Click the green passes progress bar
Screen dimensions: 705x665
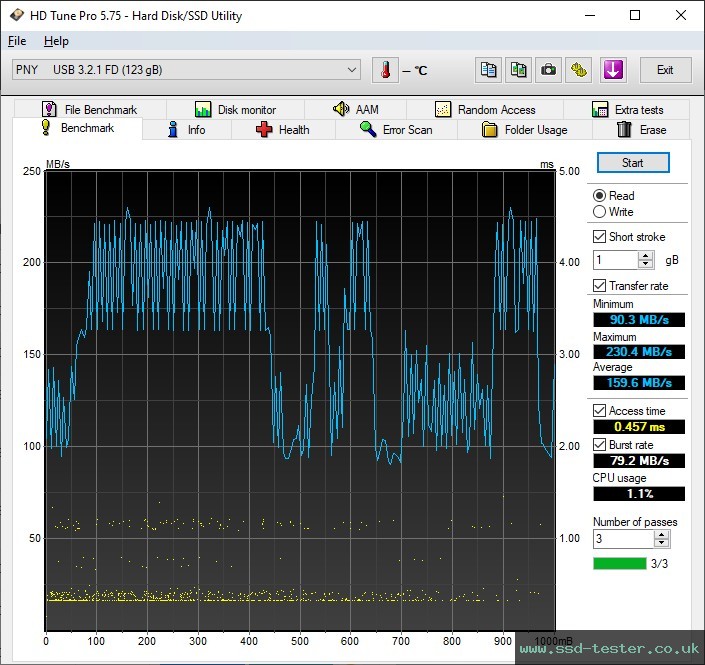click(x=620, y=563)
